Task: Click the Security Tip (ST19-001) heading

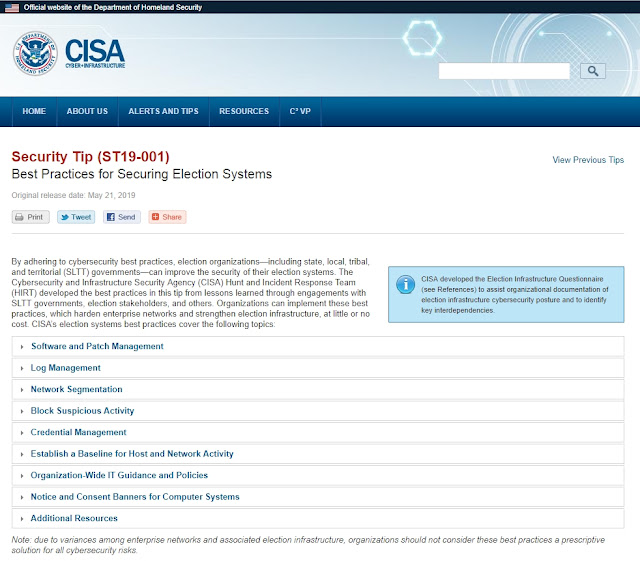Action: [x=90, y=156]
